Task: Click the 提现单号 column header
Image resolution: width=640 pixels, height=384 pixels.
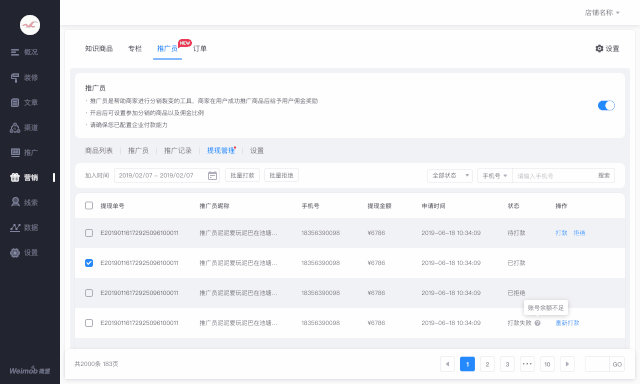Action: pyautogui.click(x=112, y=206)
